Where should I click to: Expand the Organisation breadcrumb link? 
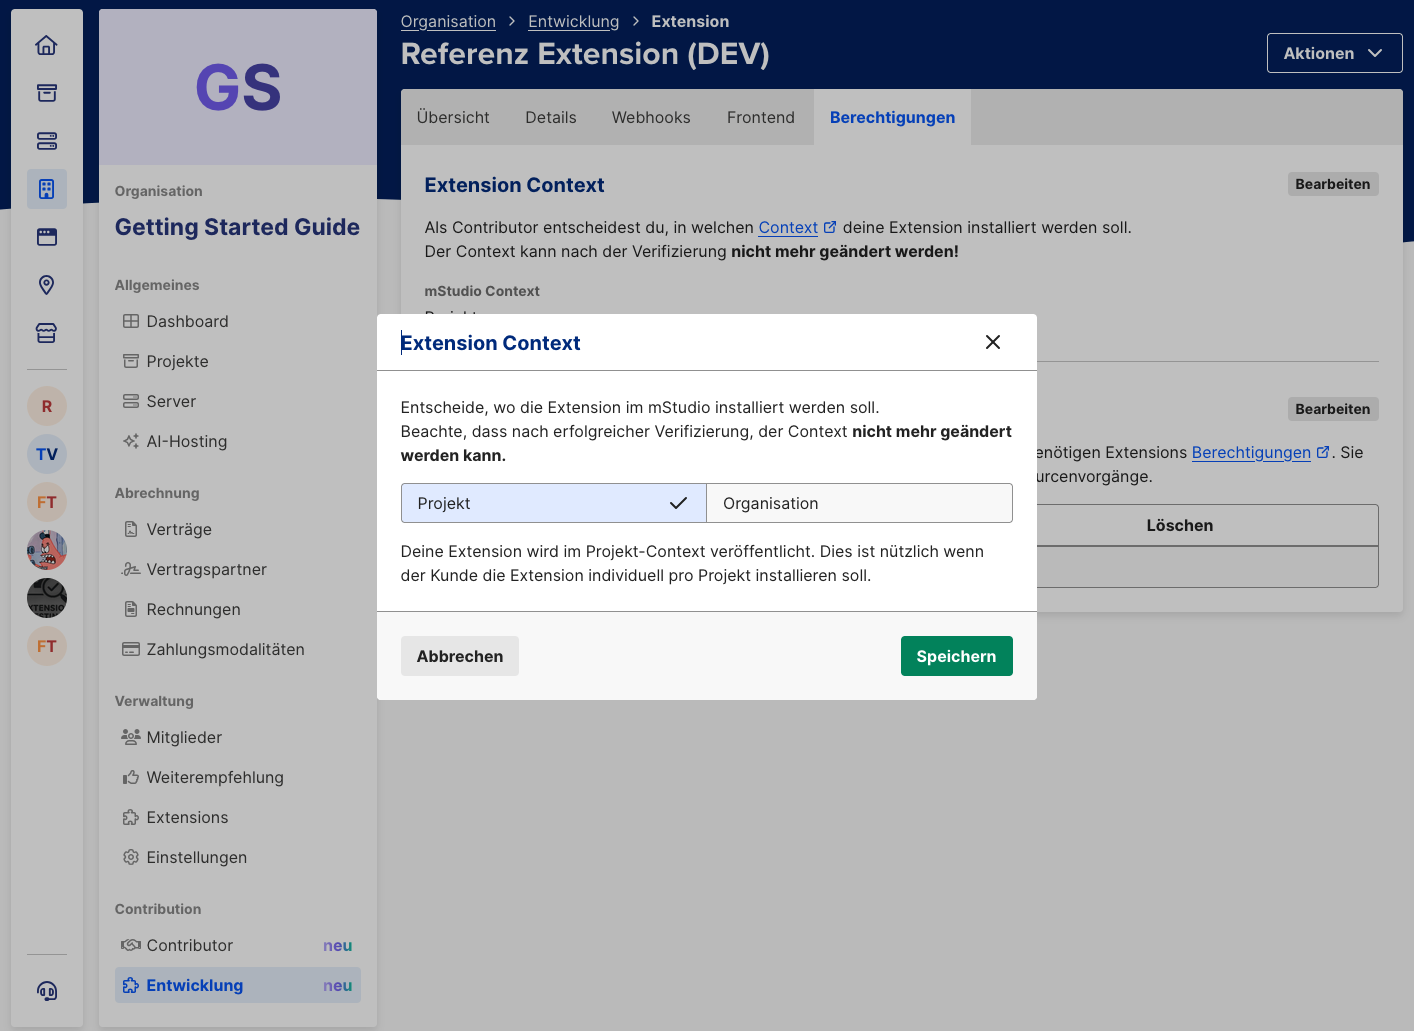(x=448, y=21)
